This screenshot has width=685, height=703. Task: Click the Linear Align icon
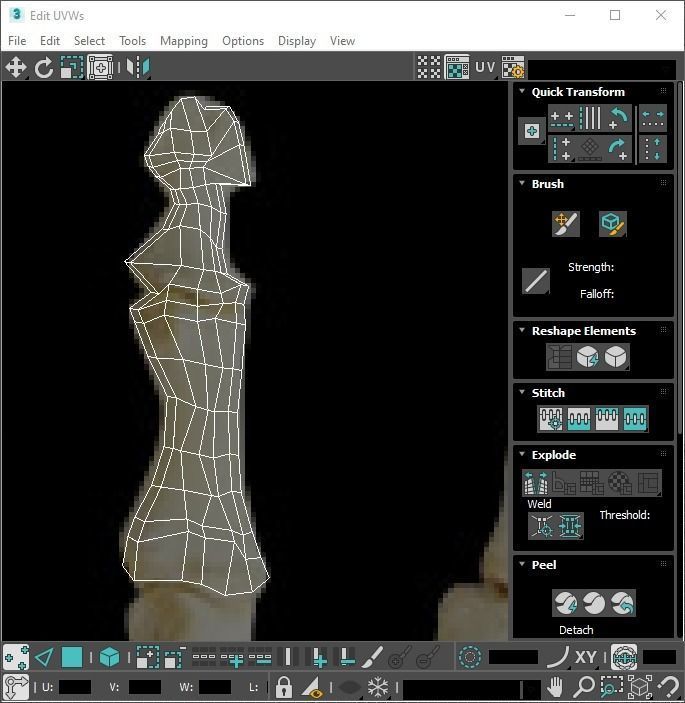pyautogui.click(x=590, y=118)
